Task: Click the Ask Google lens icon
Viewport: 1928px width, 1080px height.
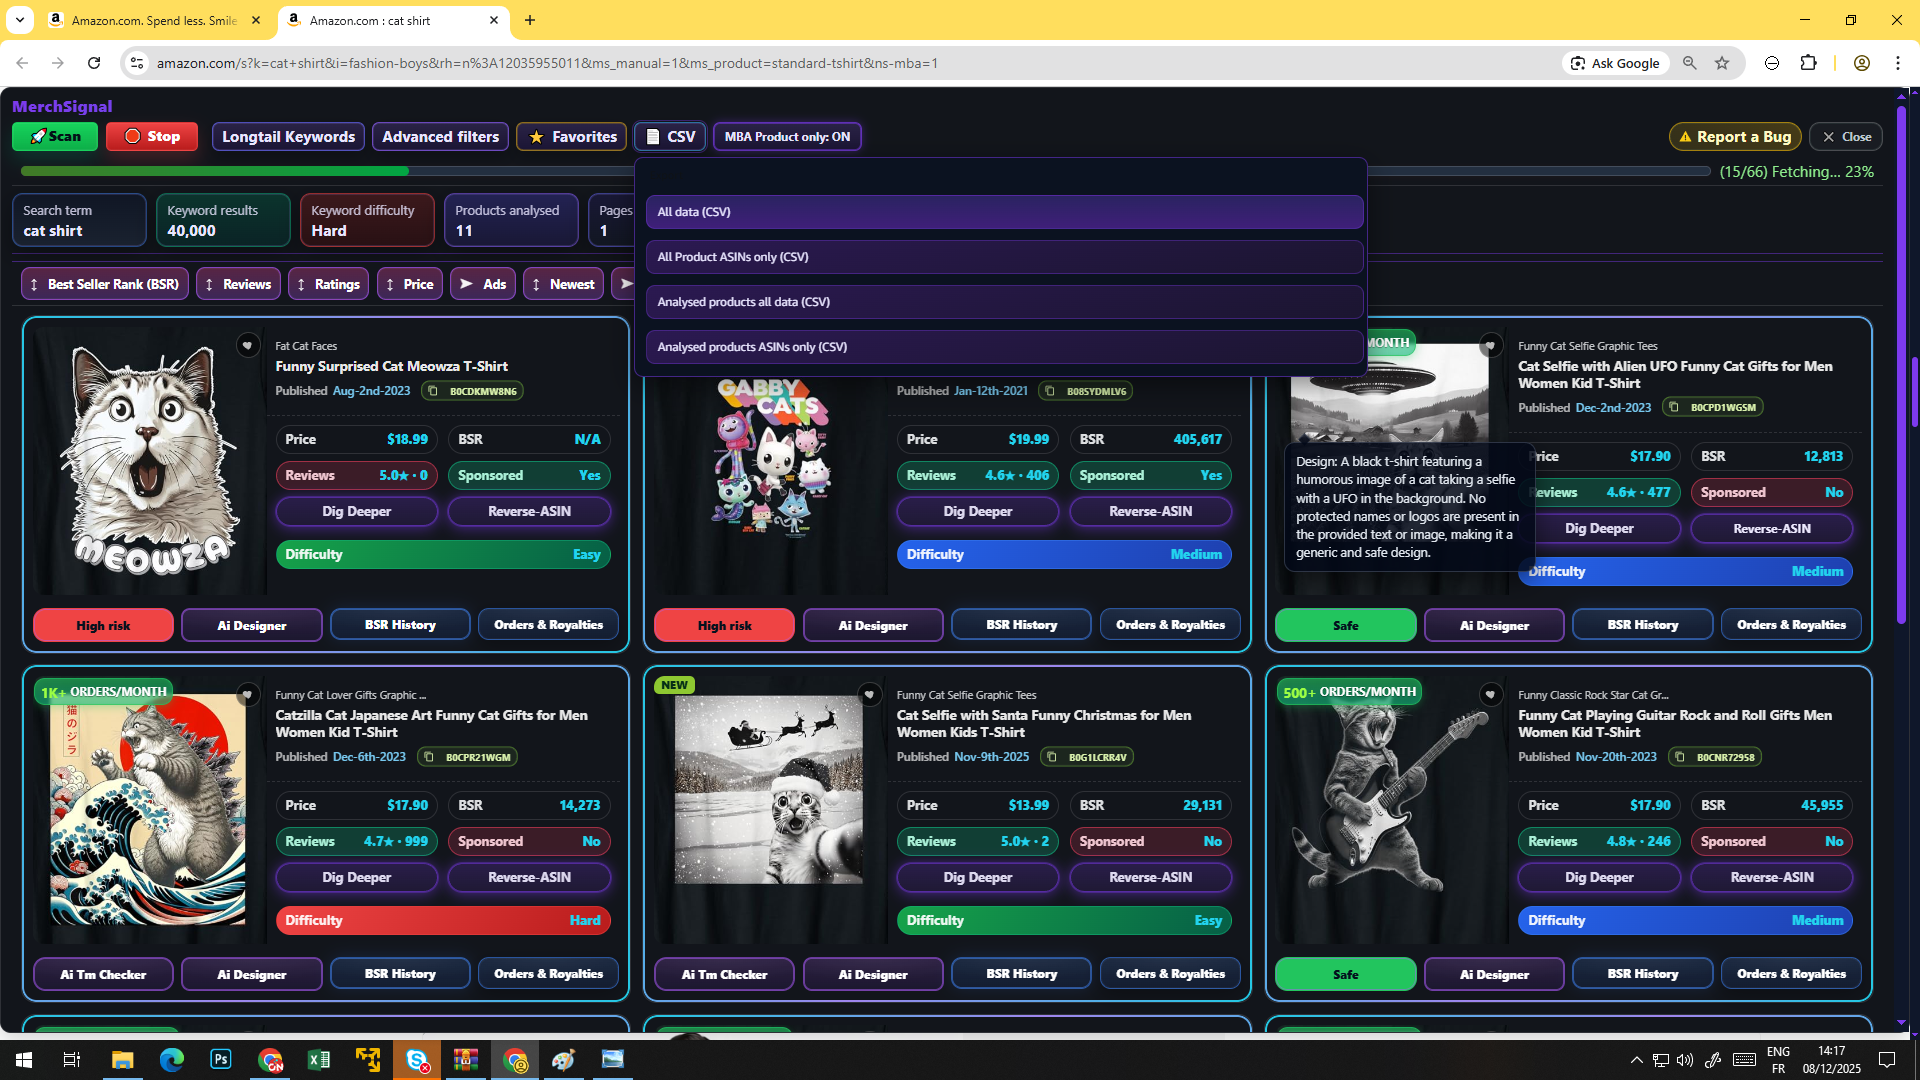Action: point(1576,63)
